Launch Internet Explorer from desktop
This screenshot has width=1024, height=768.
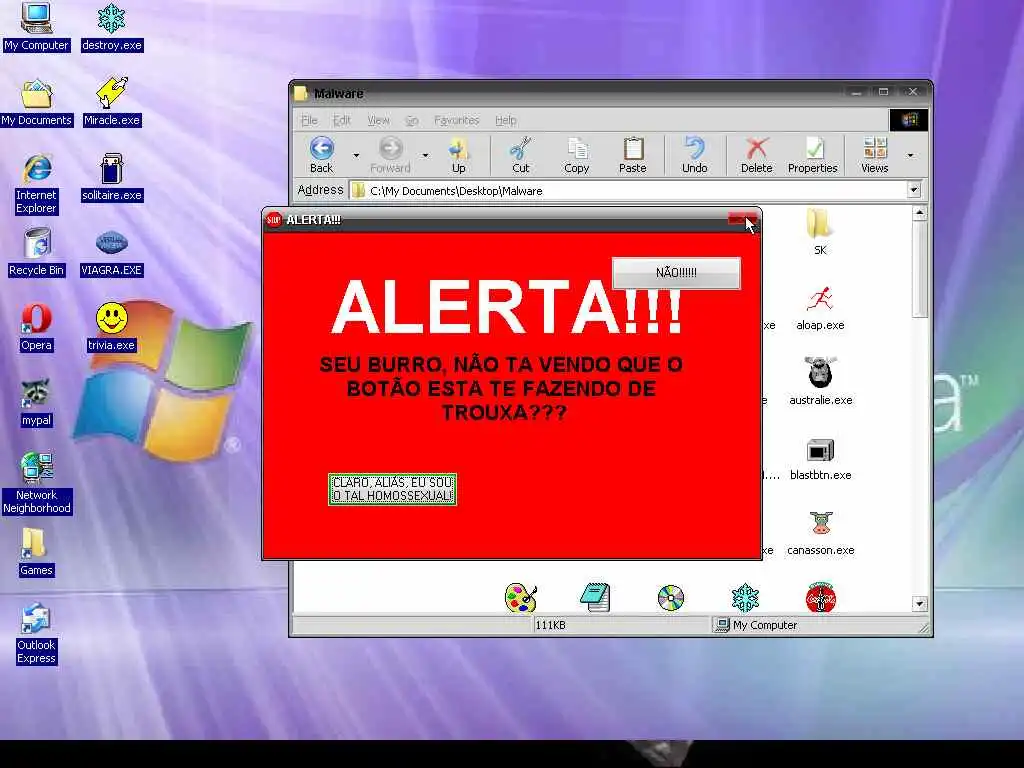[37, 184]
